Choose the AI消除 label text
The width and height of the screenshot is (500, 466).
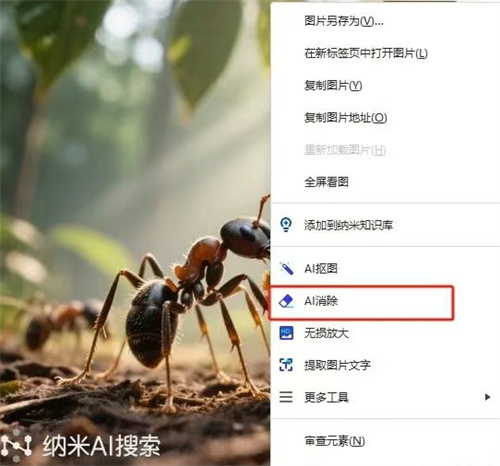(321, 301)
